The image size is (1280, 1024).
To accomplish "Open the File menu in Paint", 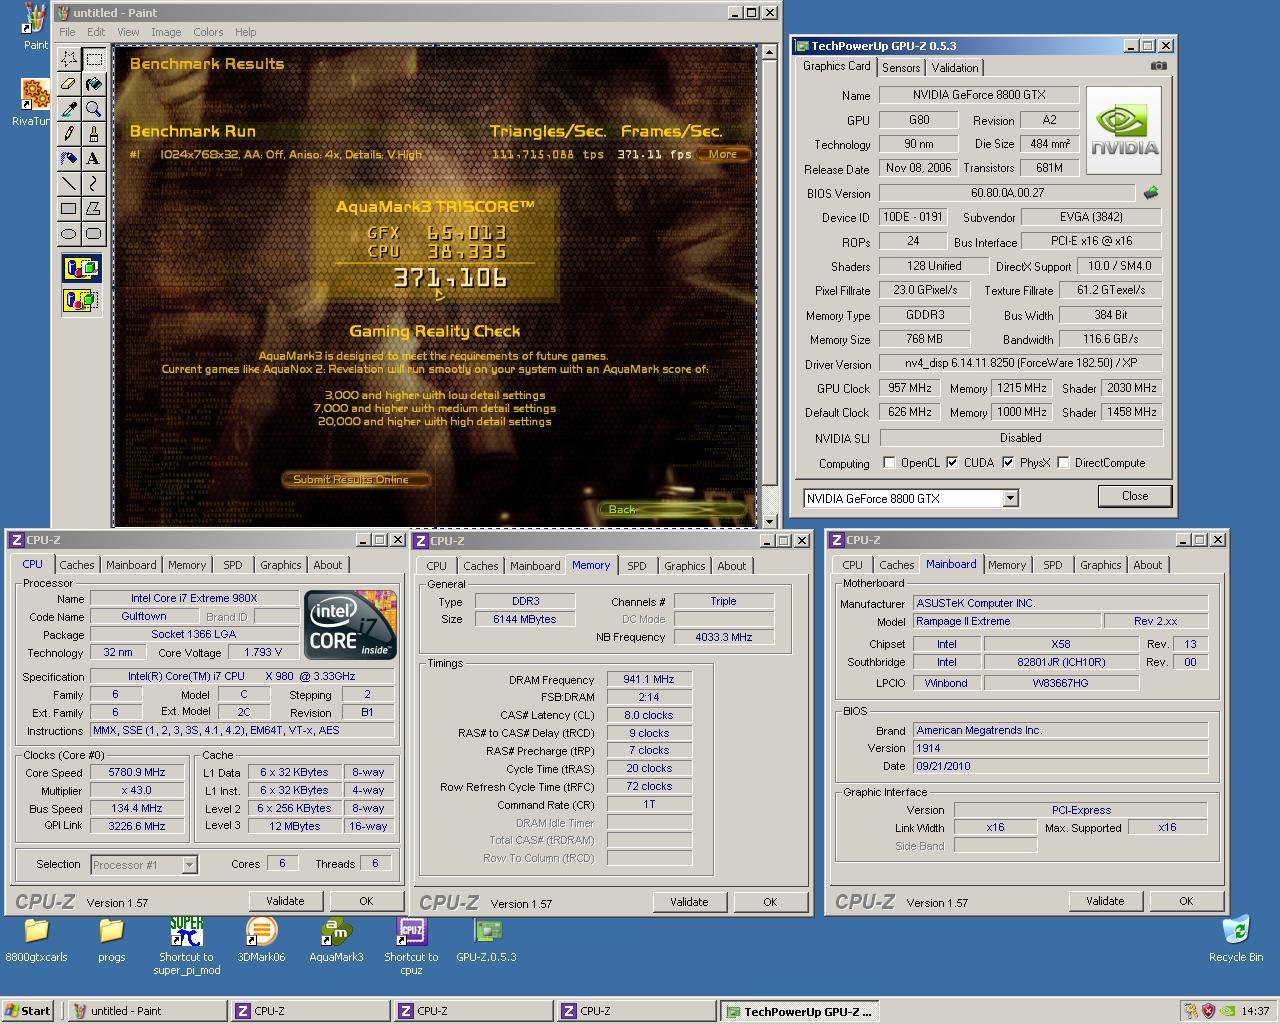I will point(67,32).
